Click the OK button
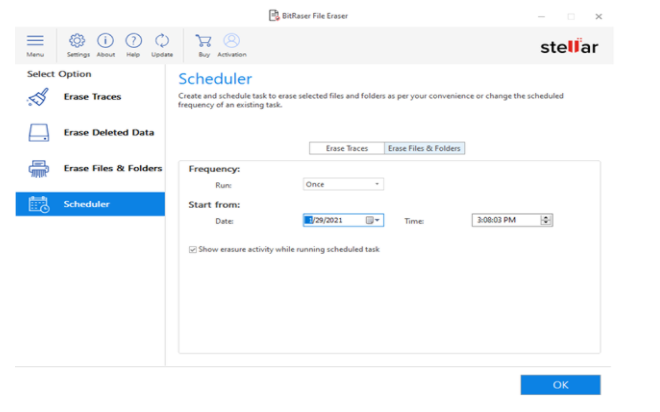Image resolution: width=660 pixels, height=412 pixels. tap(560, 385)
